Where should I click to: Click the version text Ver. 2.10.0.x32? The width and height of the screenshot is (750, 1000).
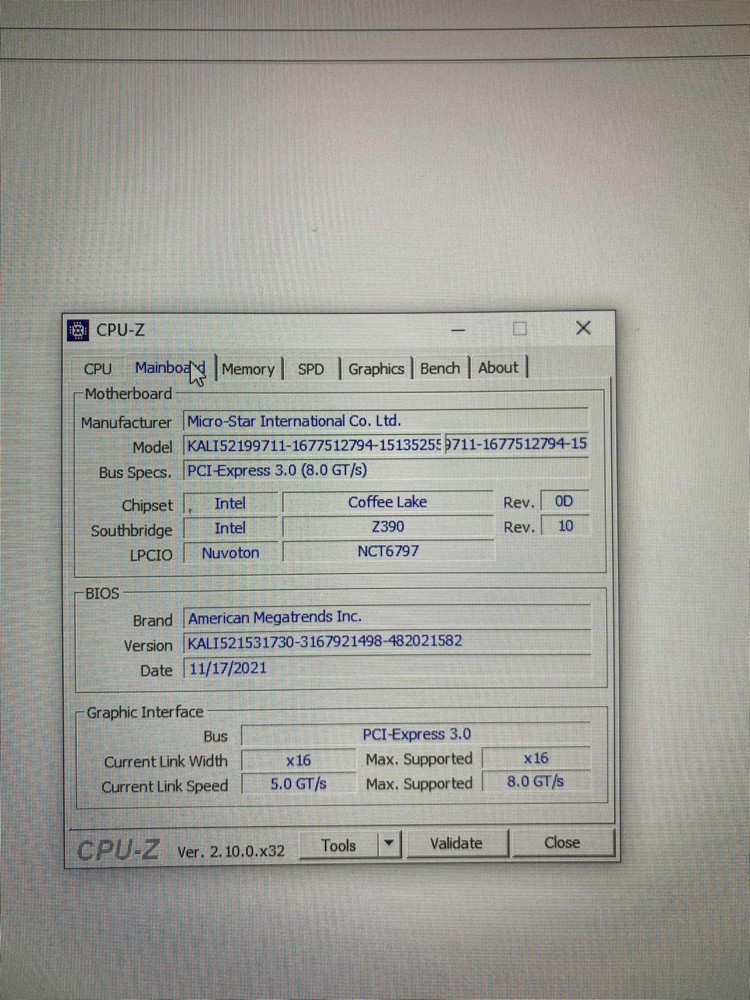coord(231,851)
